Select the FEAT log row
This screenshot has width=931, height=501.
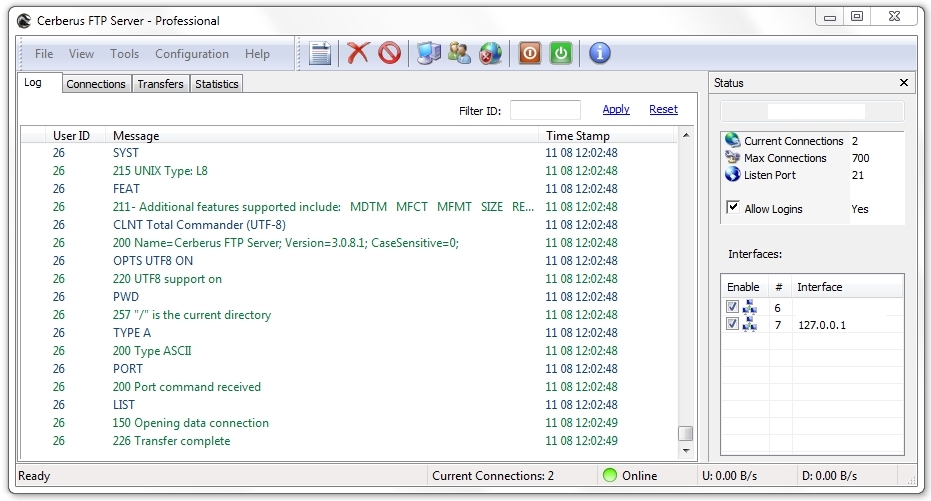[x=349, y=189]
